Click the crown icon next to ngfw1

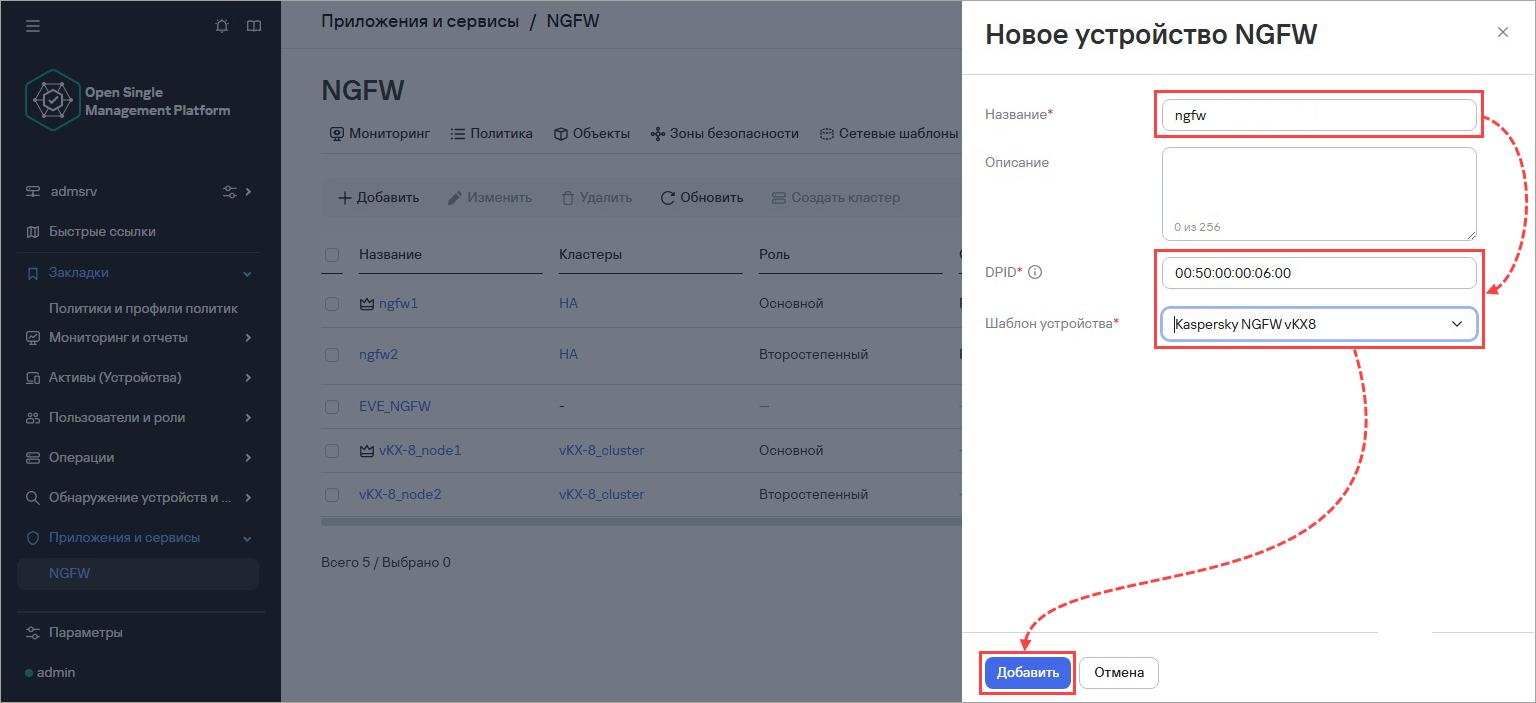(366, 303)
